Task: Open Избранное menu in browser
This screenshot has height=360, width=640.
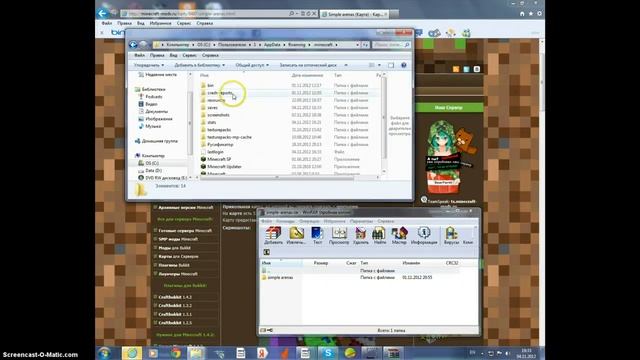Action: [160, 23]
